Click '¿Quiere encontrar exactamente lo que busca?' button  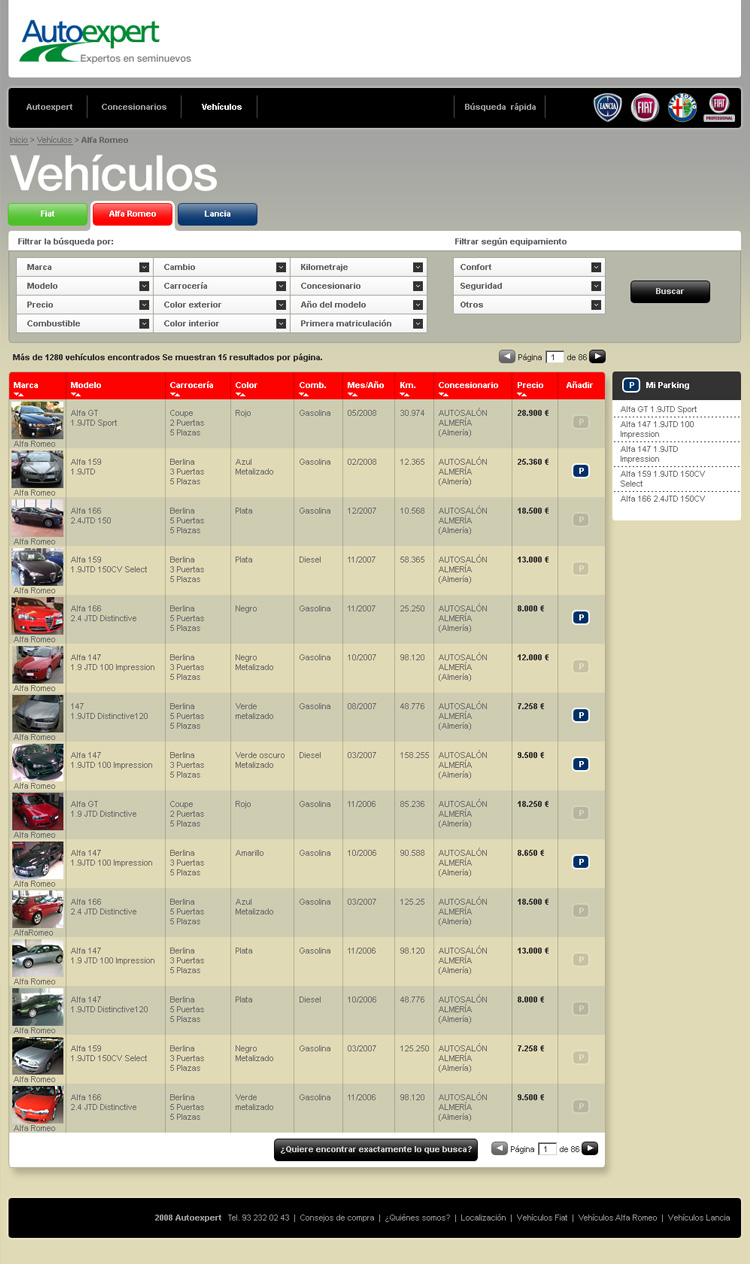(376, 1149)
